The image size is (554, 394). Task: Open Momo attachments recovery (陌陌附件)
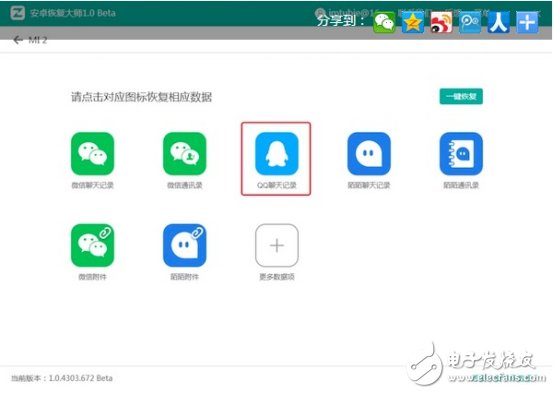click(x=184, y=245)
